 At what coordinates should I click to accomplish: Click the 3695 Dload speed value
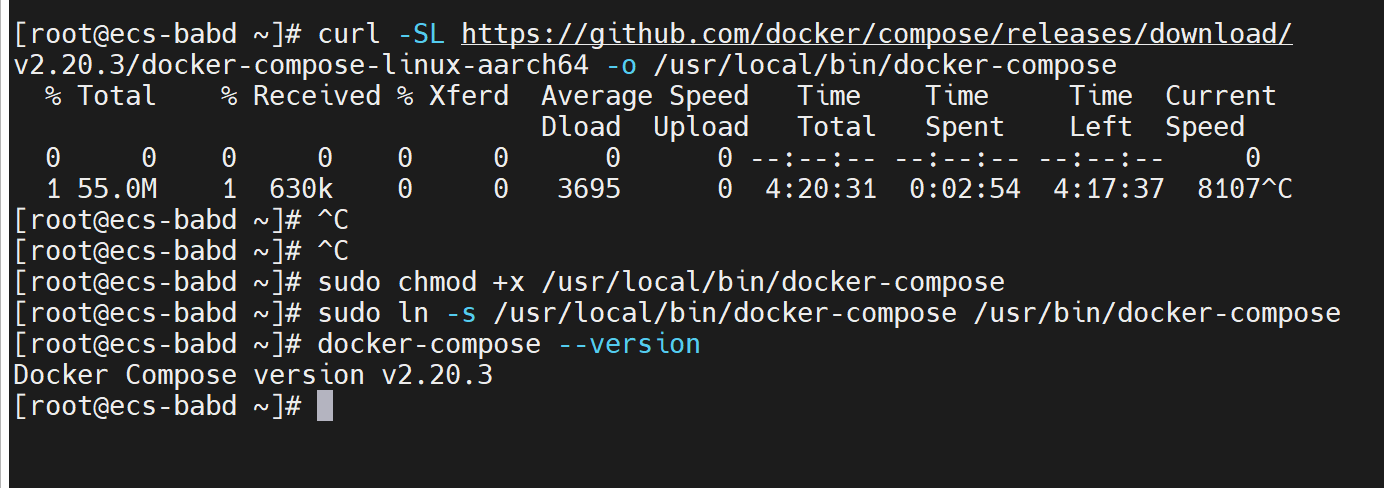[x=589, y=189]
